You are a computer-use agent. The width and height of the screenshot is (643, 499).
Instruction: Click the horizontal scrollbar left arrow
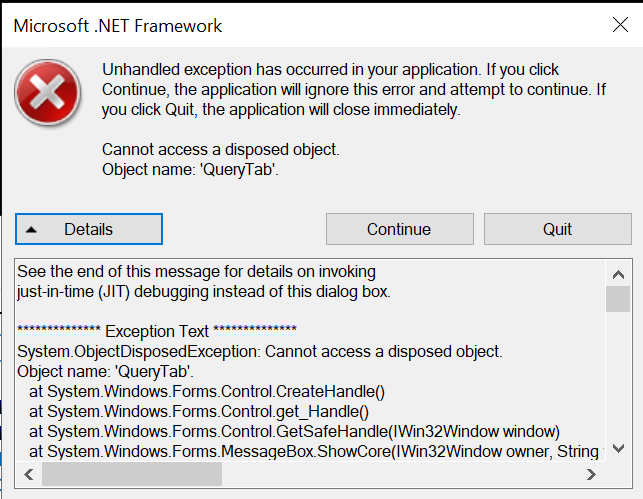coord(27,474)
